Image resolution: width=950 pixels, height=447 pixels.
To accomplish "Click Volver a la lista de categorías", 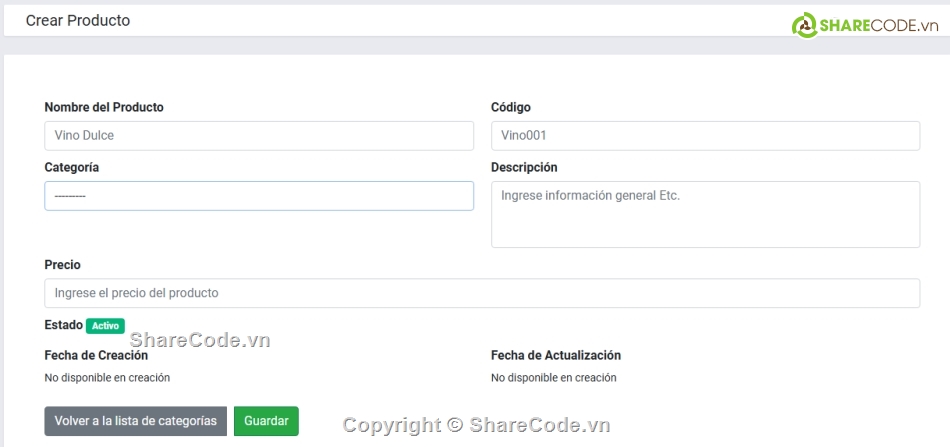I will [x=136, y=421].
